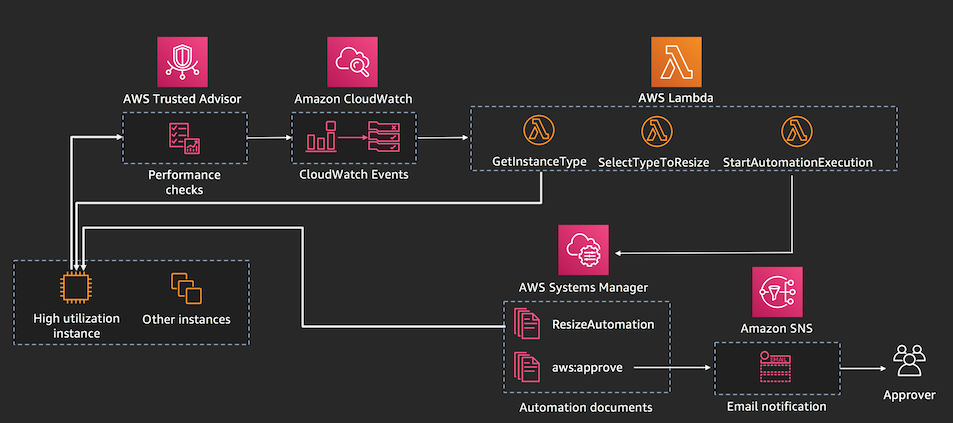Viewport: 953px width, 423px height.
Task: Click the large AWS Lambda service icon
Action: pos(676,61)
